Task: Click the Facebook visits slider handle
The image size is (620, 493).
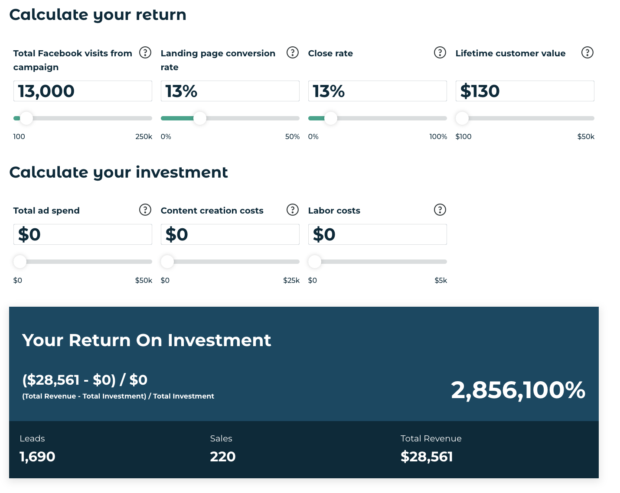Action: pos(26,118)
